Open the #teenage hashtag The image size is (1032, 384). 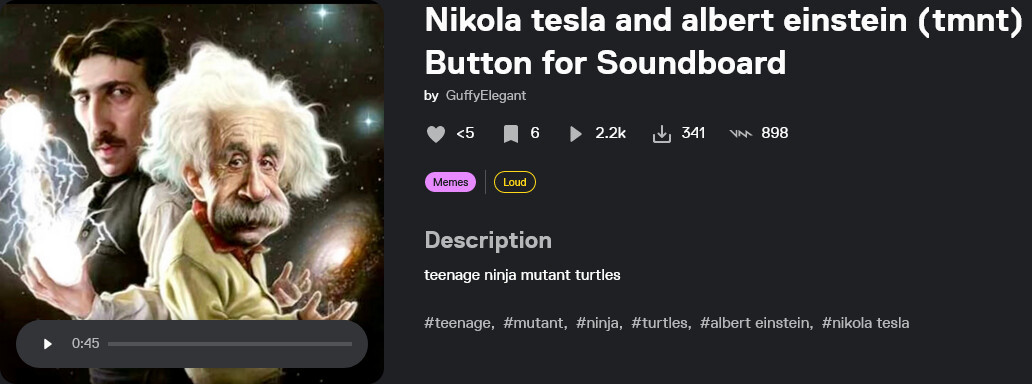click(459, 323)
